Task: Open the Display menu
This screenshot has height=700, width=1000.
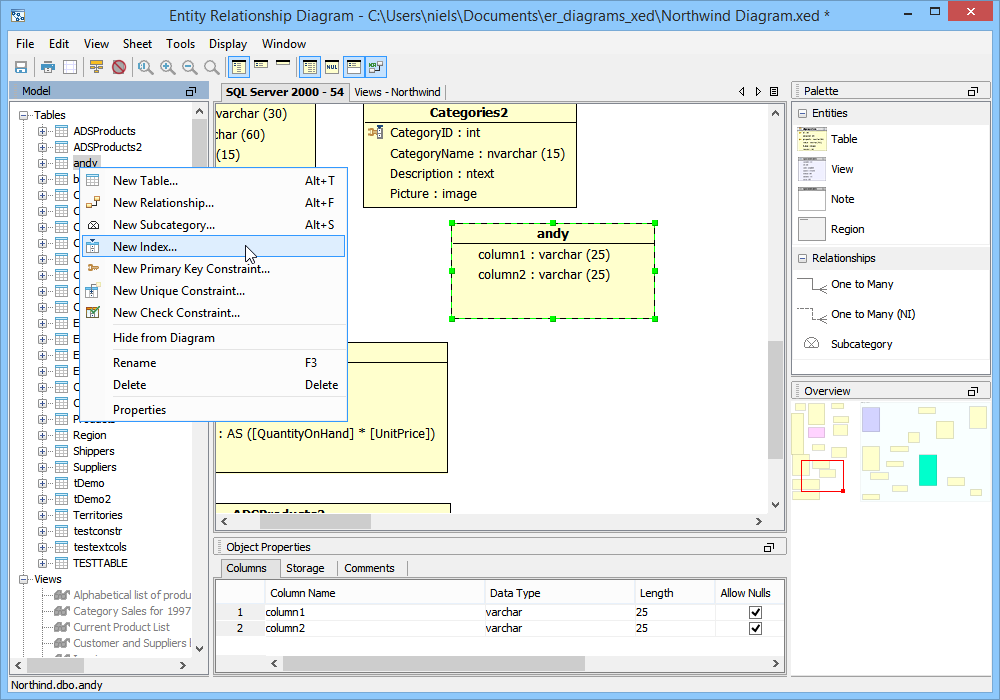Action: tap(228, 44)
